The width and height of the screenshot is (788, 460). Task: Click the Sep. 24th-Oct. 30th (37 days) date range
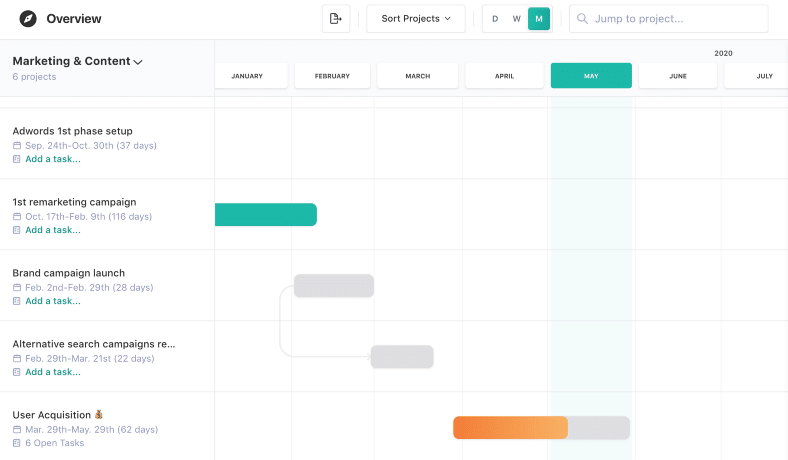point(91,145)
